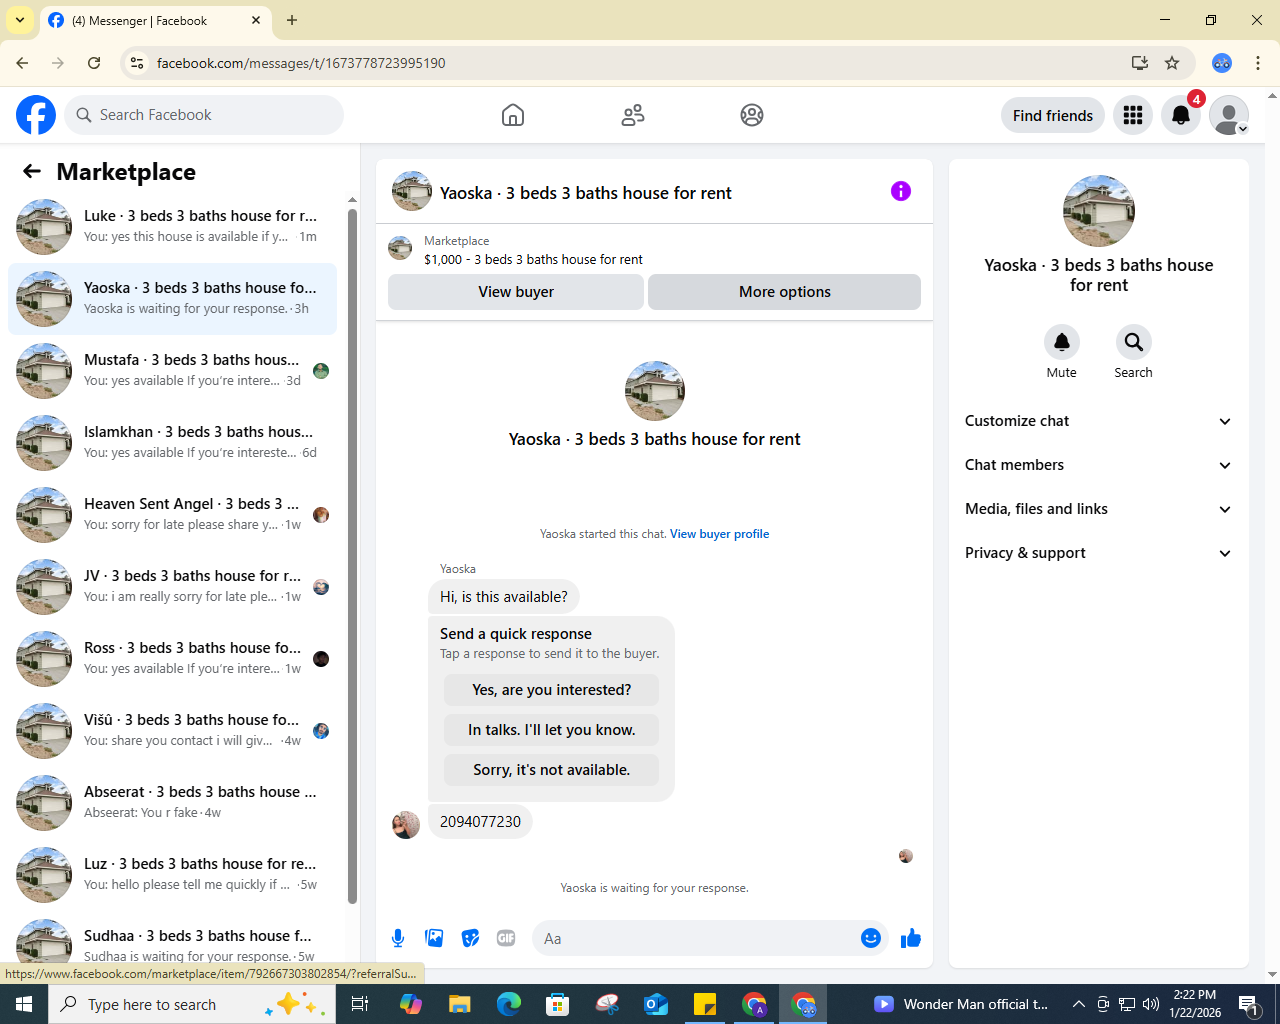Open the account profile avatar menu
Viewport: 1280px width, 1024px height.
coord(1229,115)
